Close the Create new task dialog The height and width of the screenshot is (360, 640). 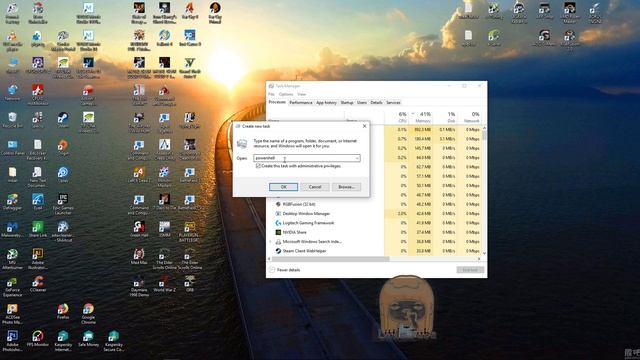(x=364, y=126)
